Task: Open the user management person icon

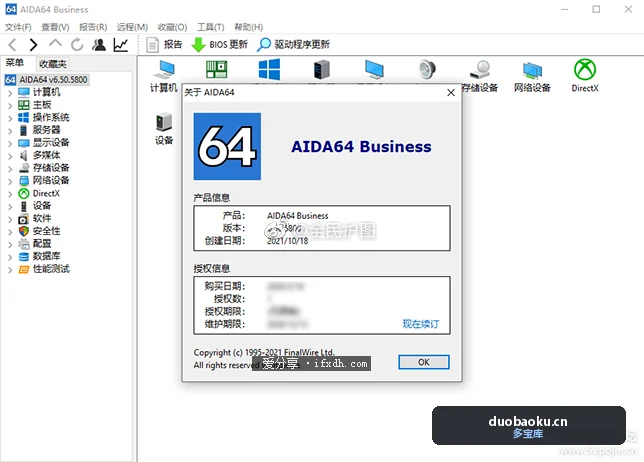Action: pyautogui.click(x=99, y=44)
